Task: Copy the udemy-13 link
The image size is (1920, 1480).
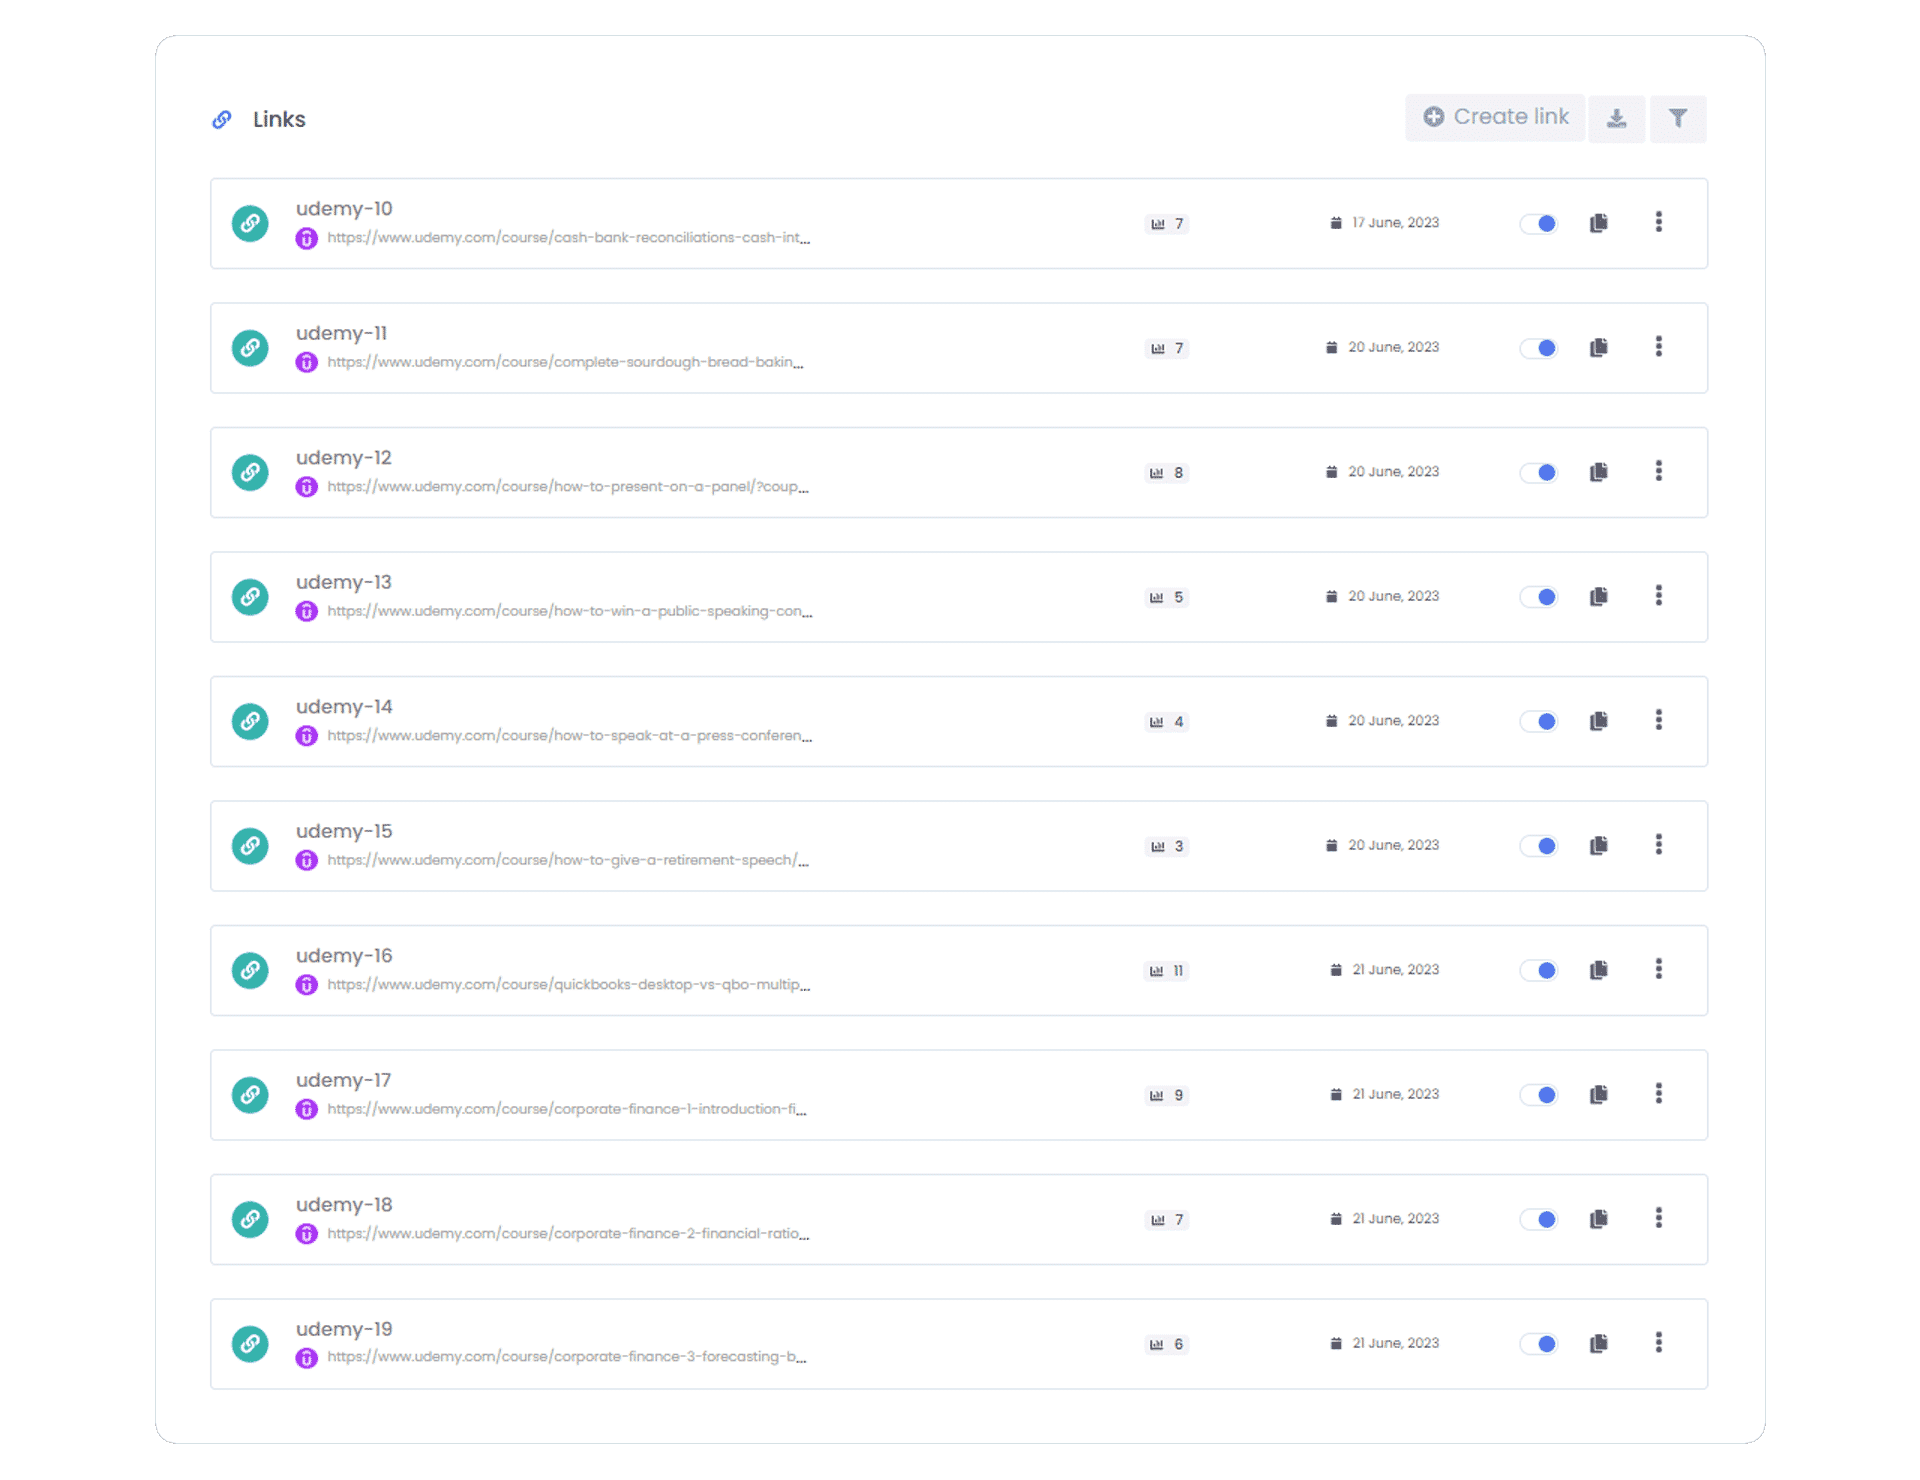Action: [x=1599, y=597]
